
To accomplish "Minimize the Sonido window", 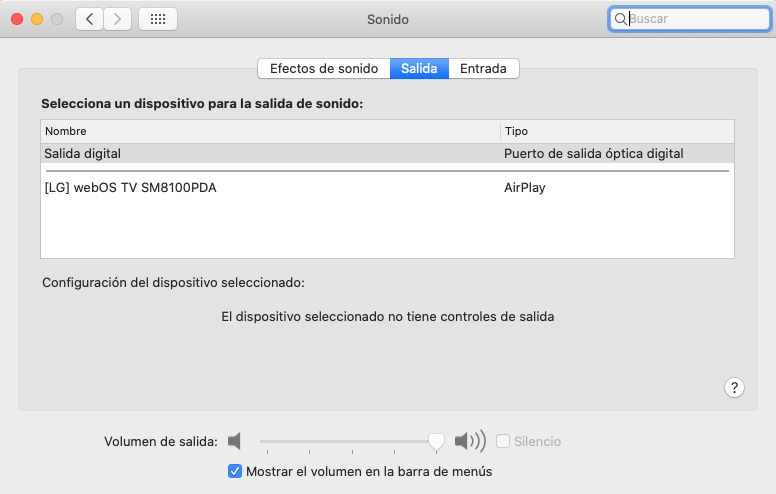I will coord(37,19).
